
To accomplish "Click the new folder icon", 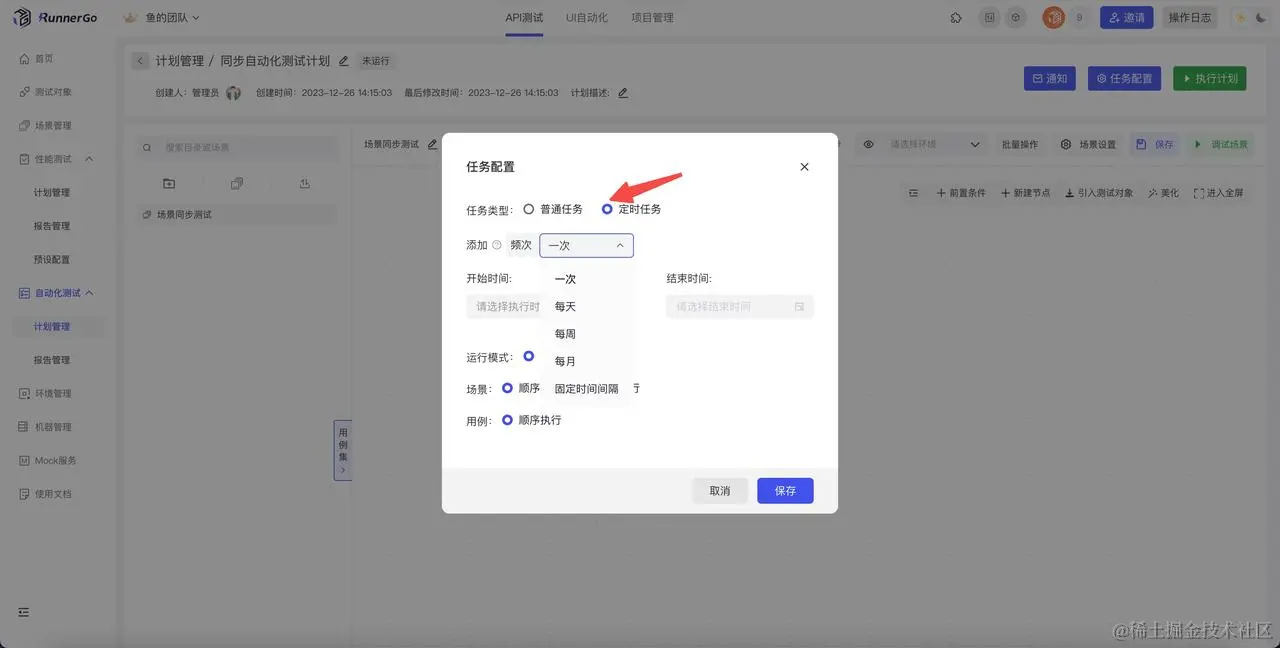I will (169, 184).
